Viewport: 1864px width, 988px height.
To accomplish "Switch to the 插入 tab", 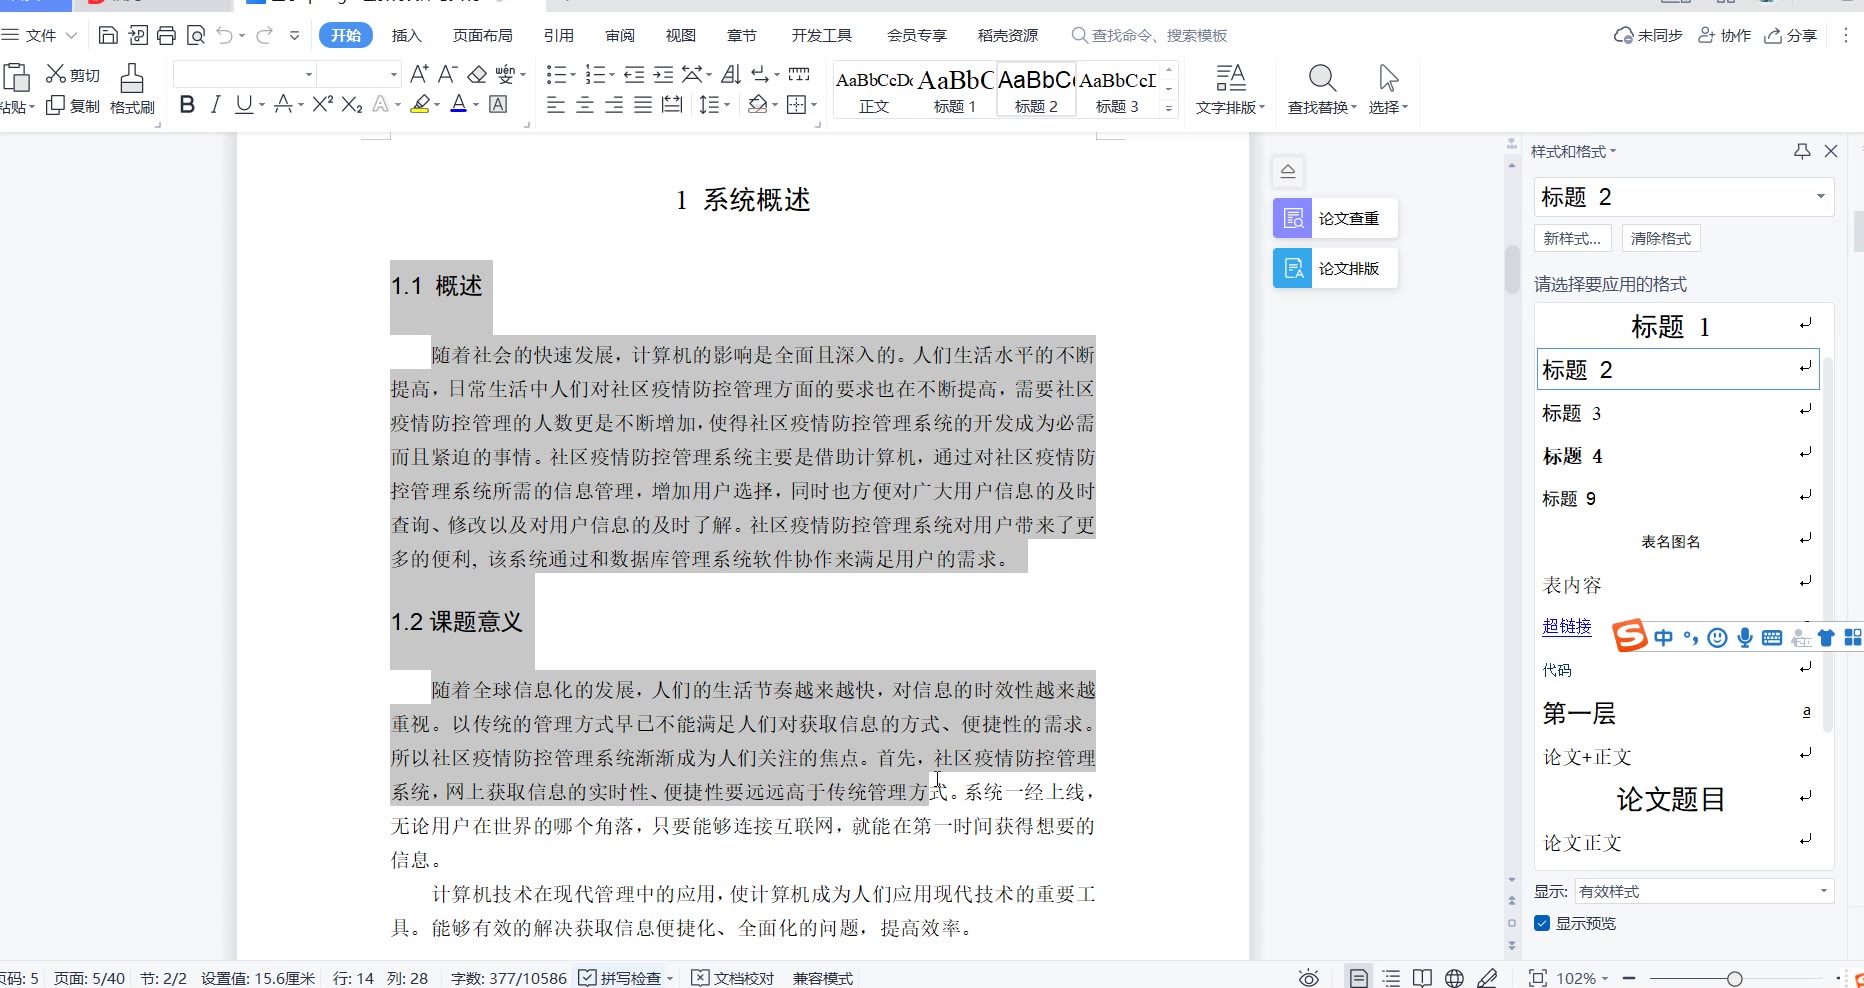I will tap(407, 36).
